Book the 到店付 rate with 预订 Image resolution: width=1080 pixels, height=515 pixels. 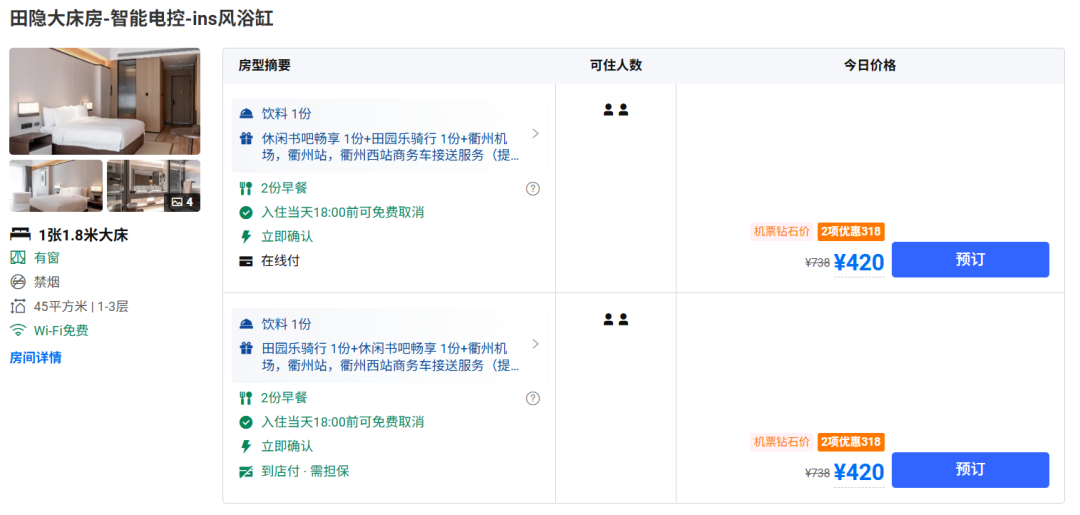pyautogui.click(x=970, y=470)
